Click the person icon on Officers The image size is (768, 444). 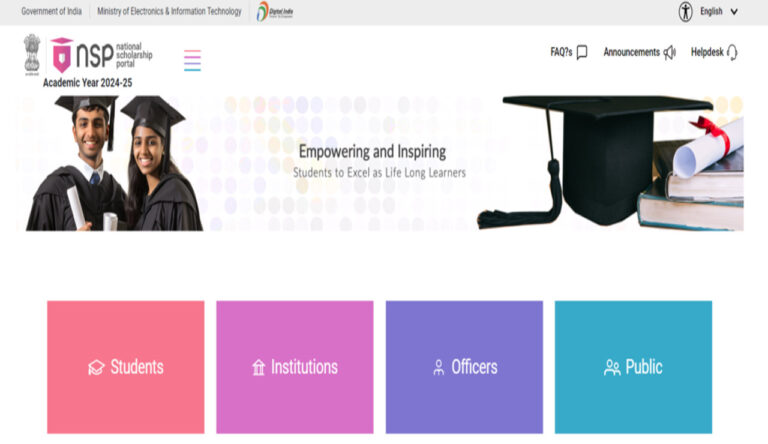tap(438, 367)
